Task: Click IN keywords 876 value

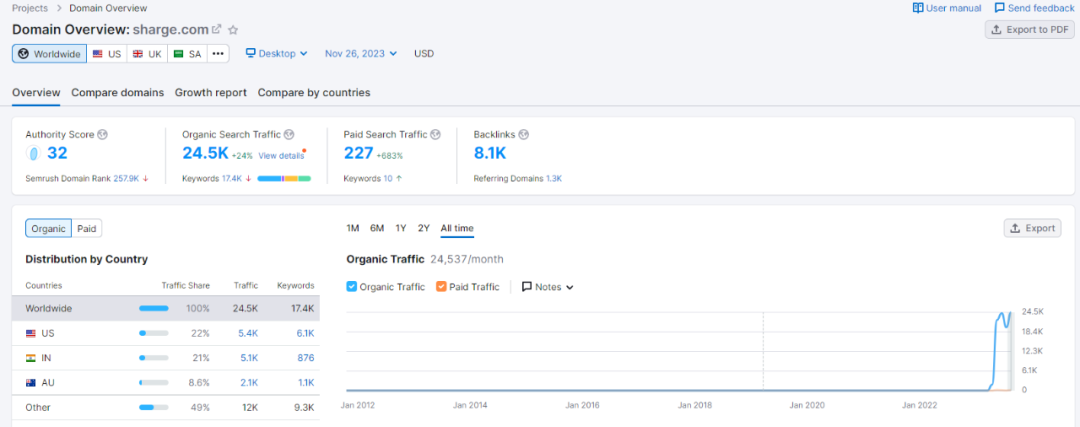Action: click(306, 358)
